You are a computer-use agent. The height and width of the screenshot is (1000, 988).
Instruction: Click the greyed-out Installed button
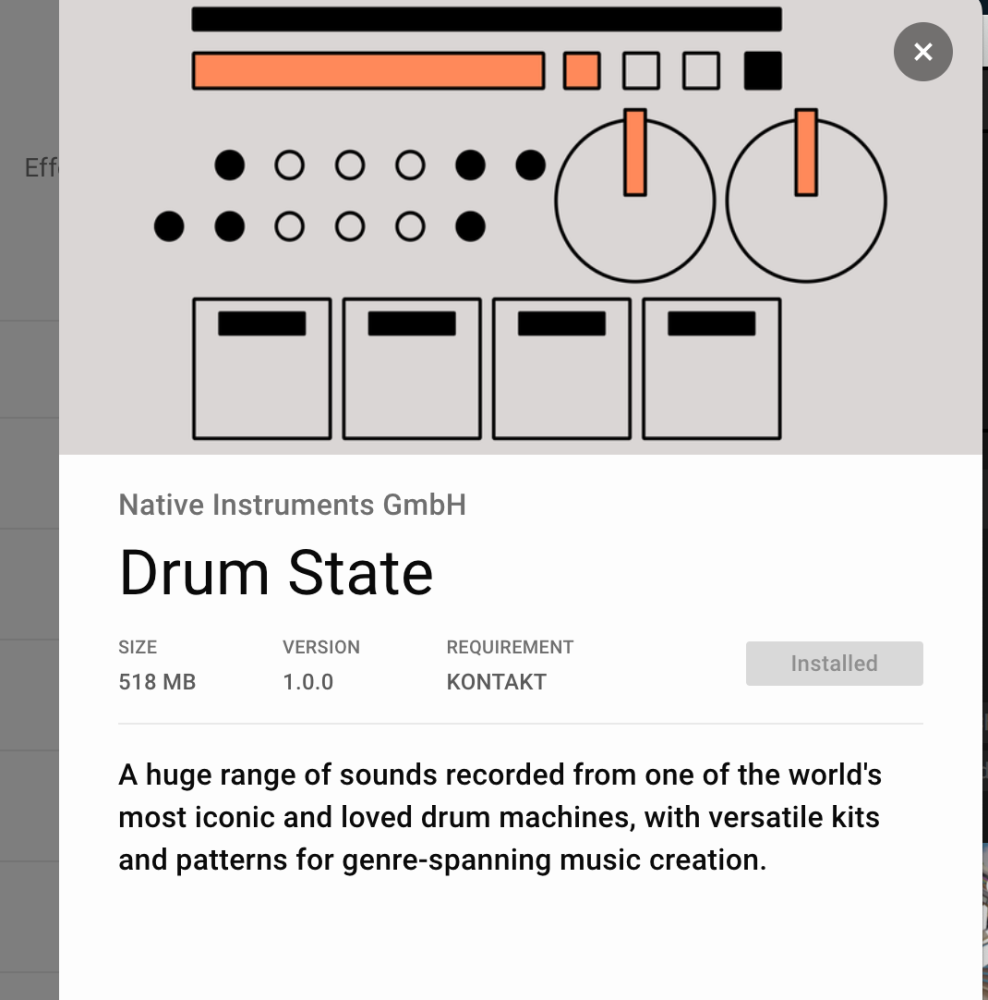click(x=834, y=664)
